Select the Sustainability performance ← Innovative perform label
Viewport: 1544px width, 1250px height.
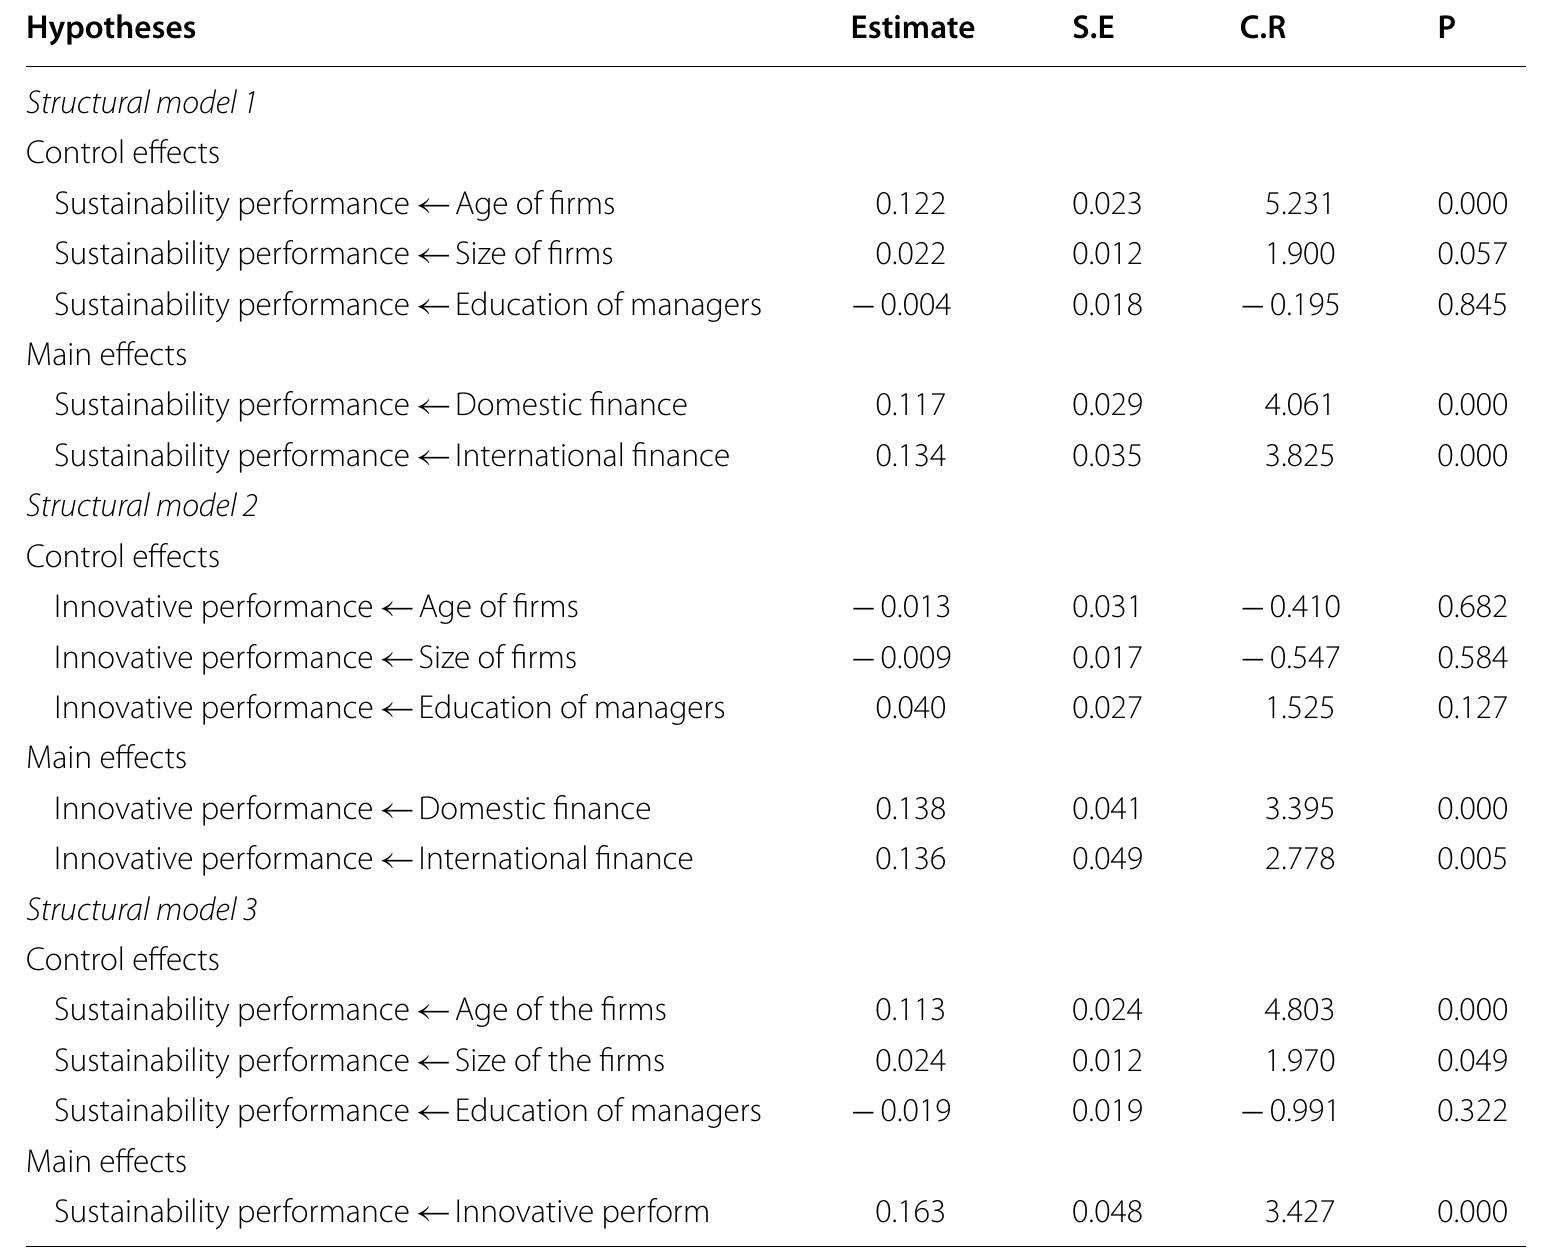point(381,1212)
